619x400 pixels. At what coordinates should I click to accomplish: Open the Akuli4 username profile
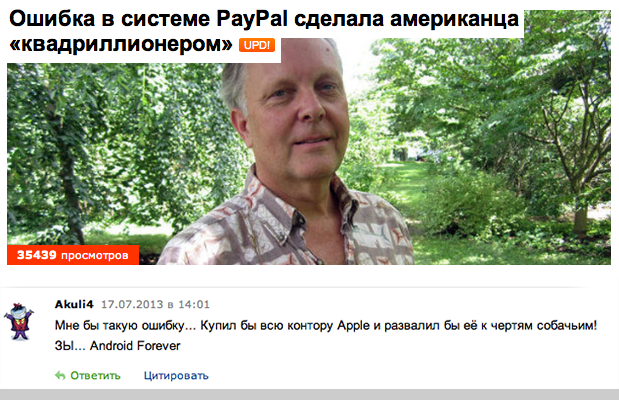coord(74,304)
